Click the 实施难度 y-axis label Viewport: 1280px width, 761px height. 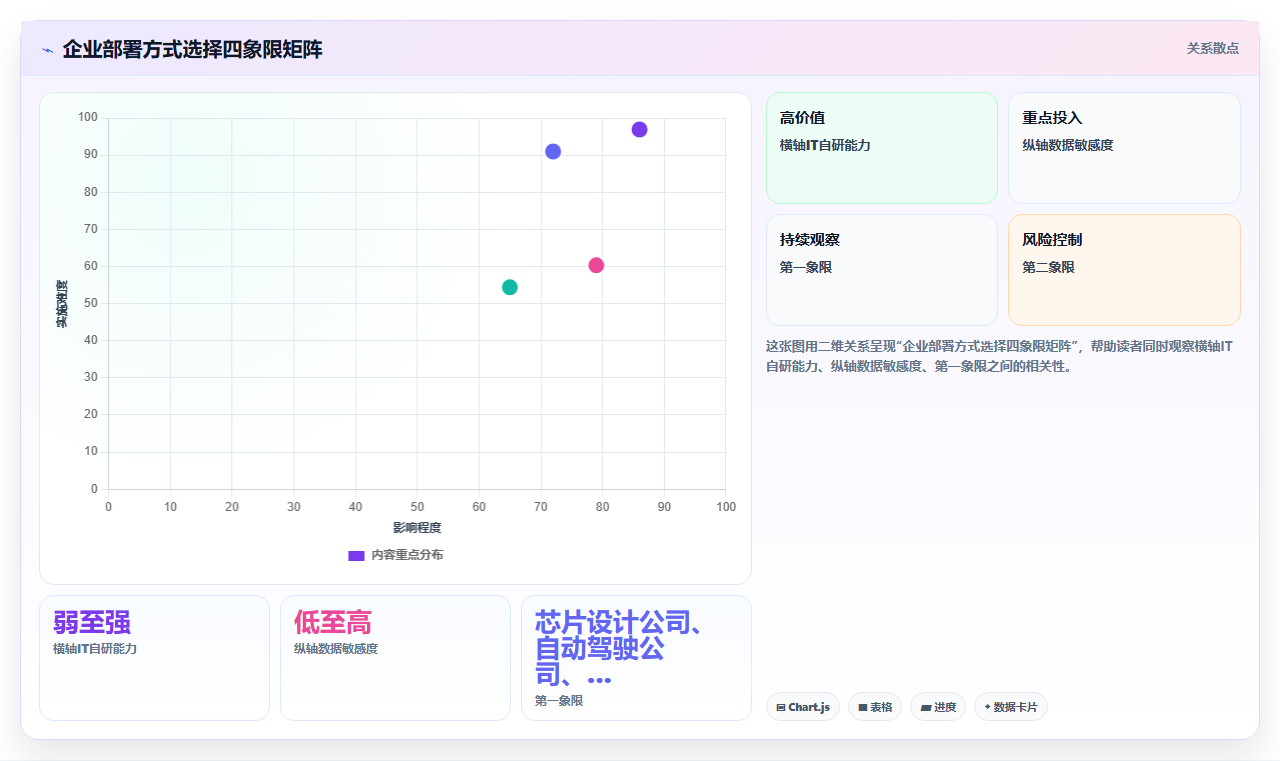point(62,304)
